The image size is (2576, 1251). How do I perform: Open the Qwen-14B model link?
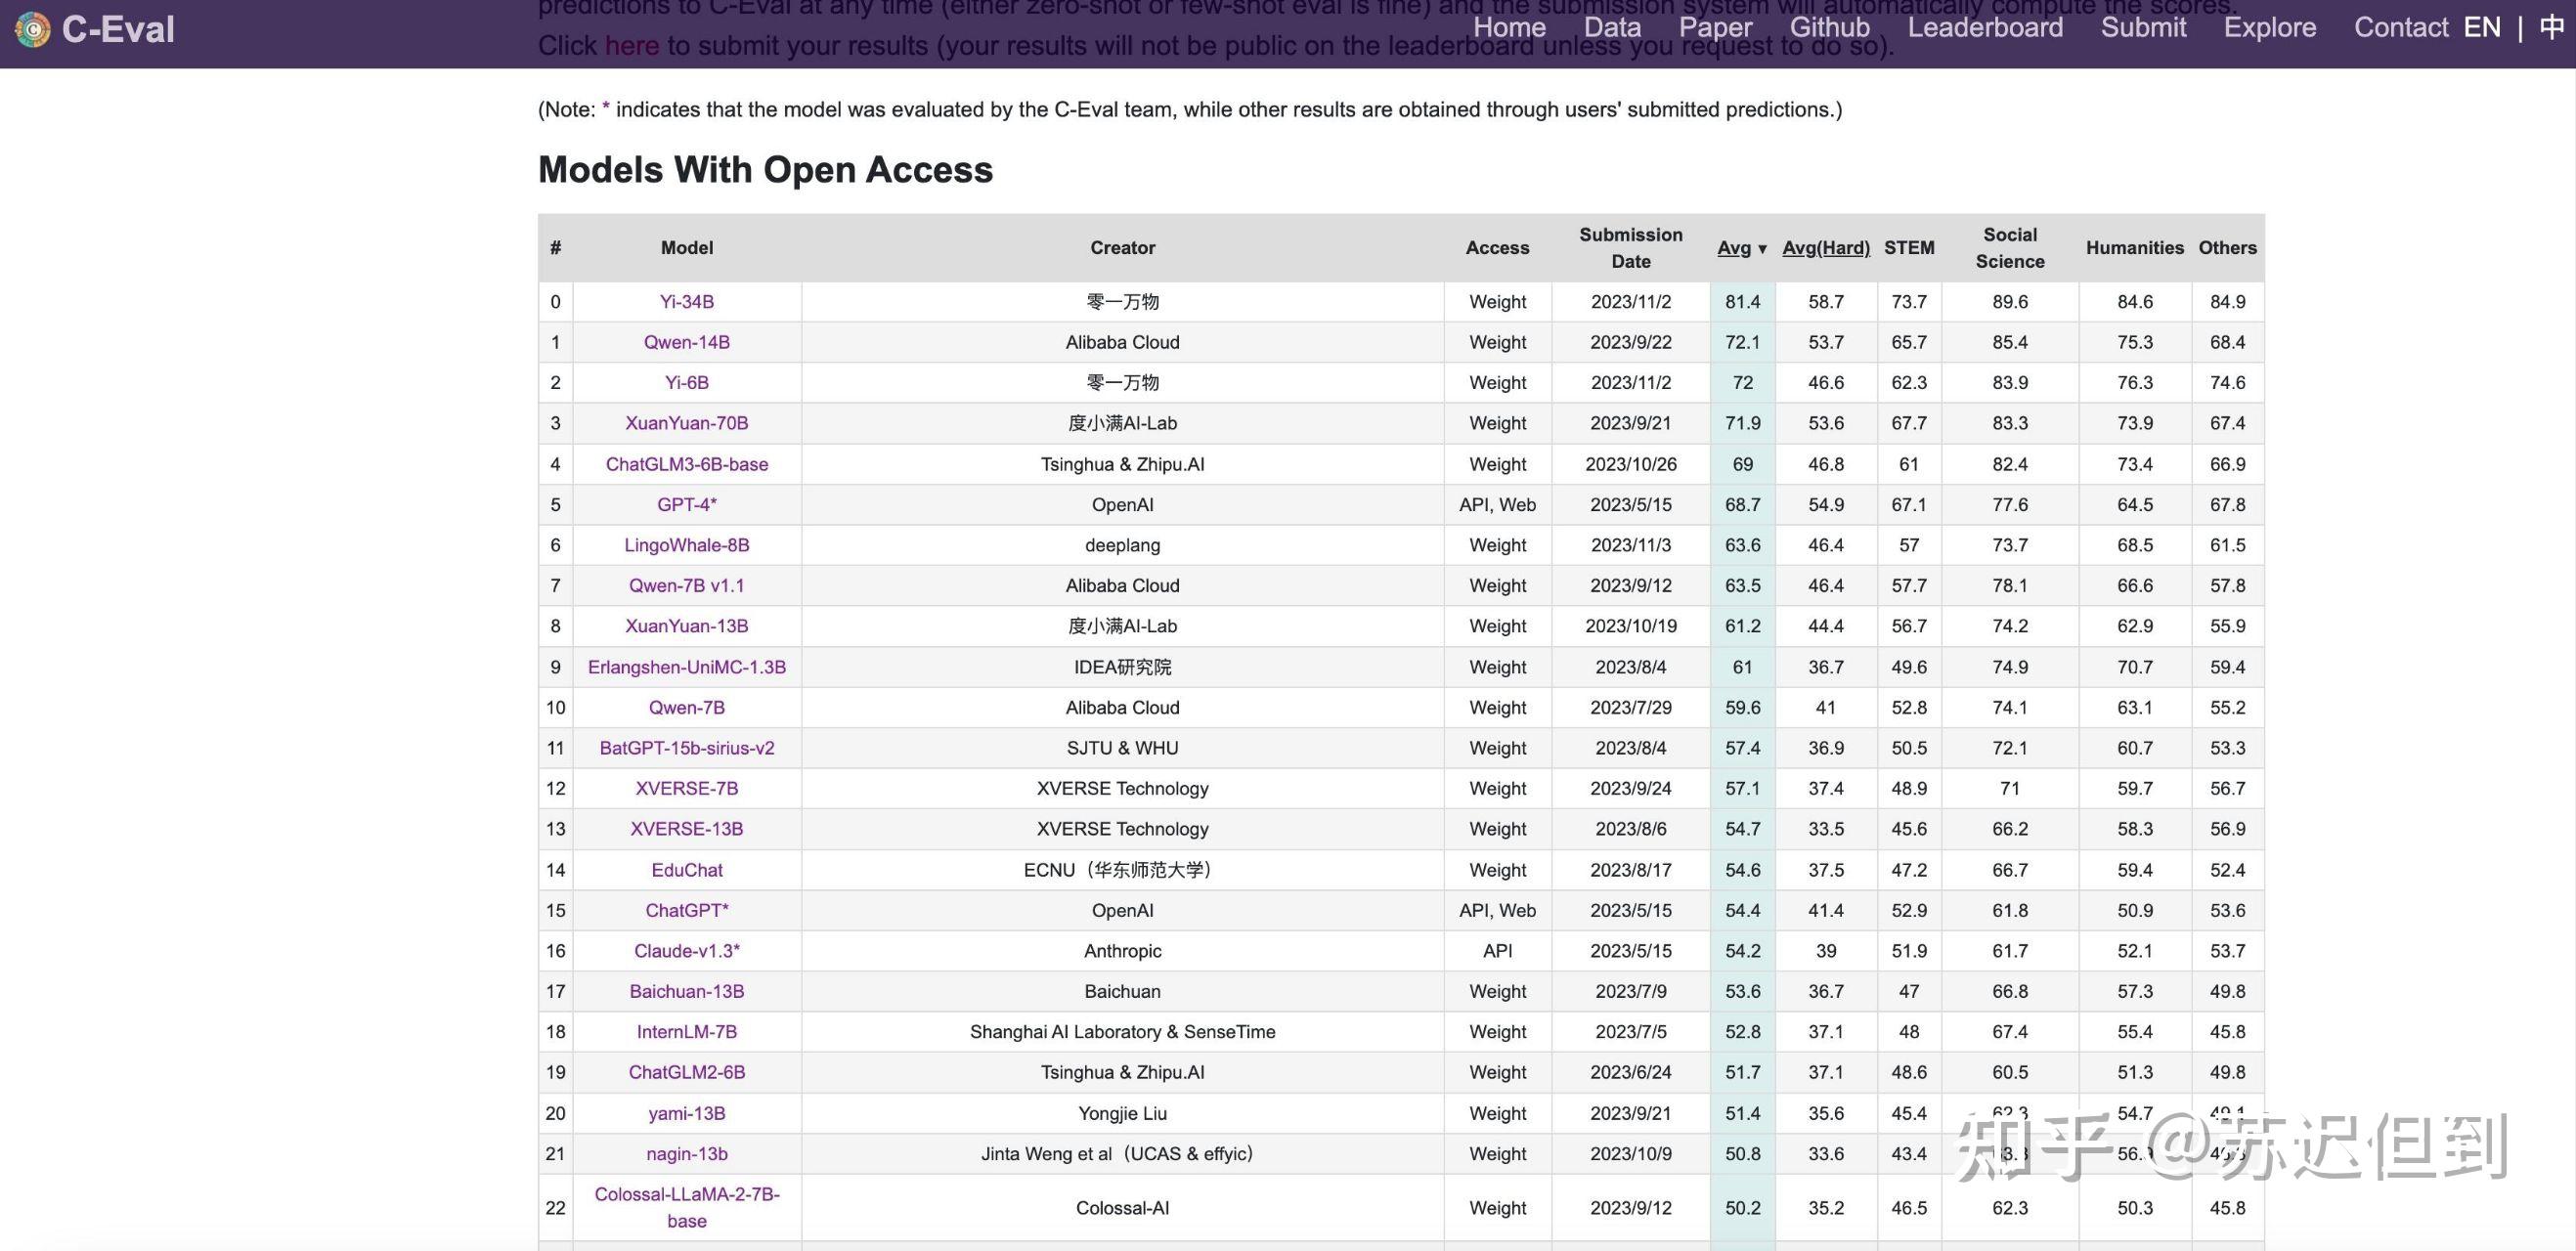coord(686,342)
